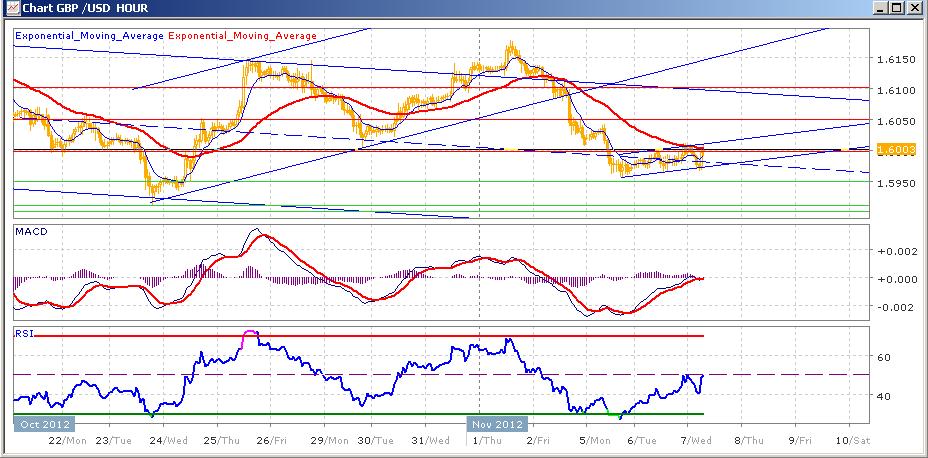Click the blue Exponential_Moving_Average legend label
The width and height of the screenshot is (928, 458).
tap(89, 36)
